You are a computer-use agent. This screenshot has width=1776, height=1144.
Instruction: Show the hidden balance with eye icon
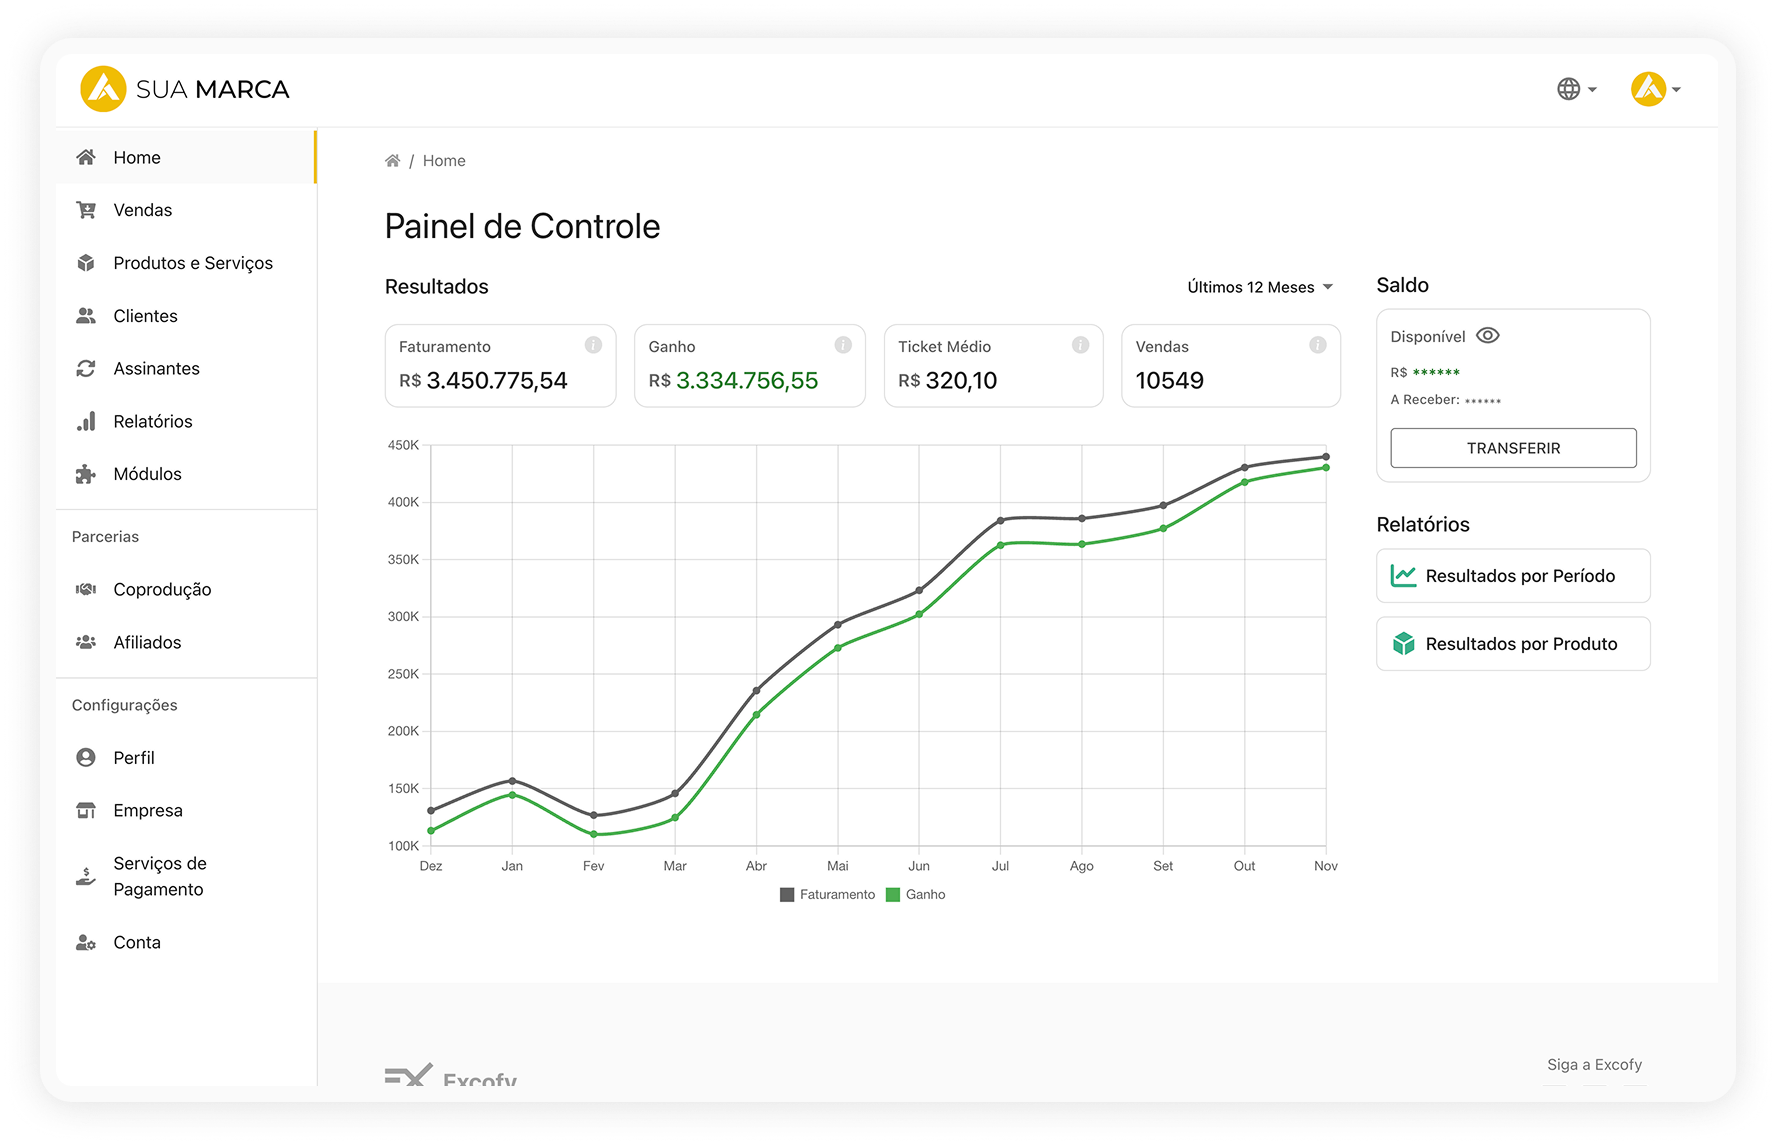[1487, 336]
